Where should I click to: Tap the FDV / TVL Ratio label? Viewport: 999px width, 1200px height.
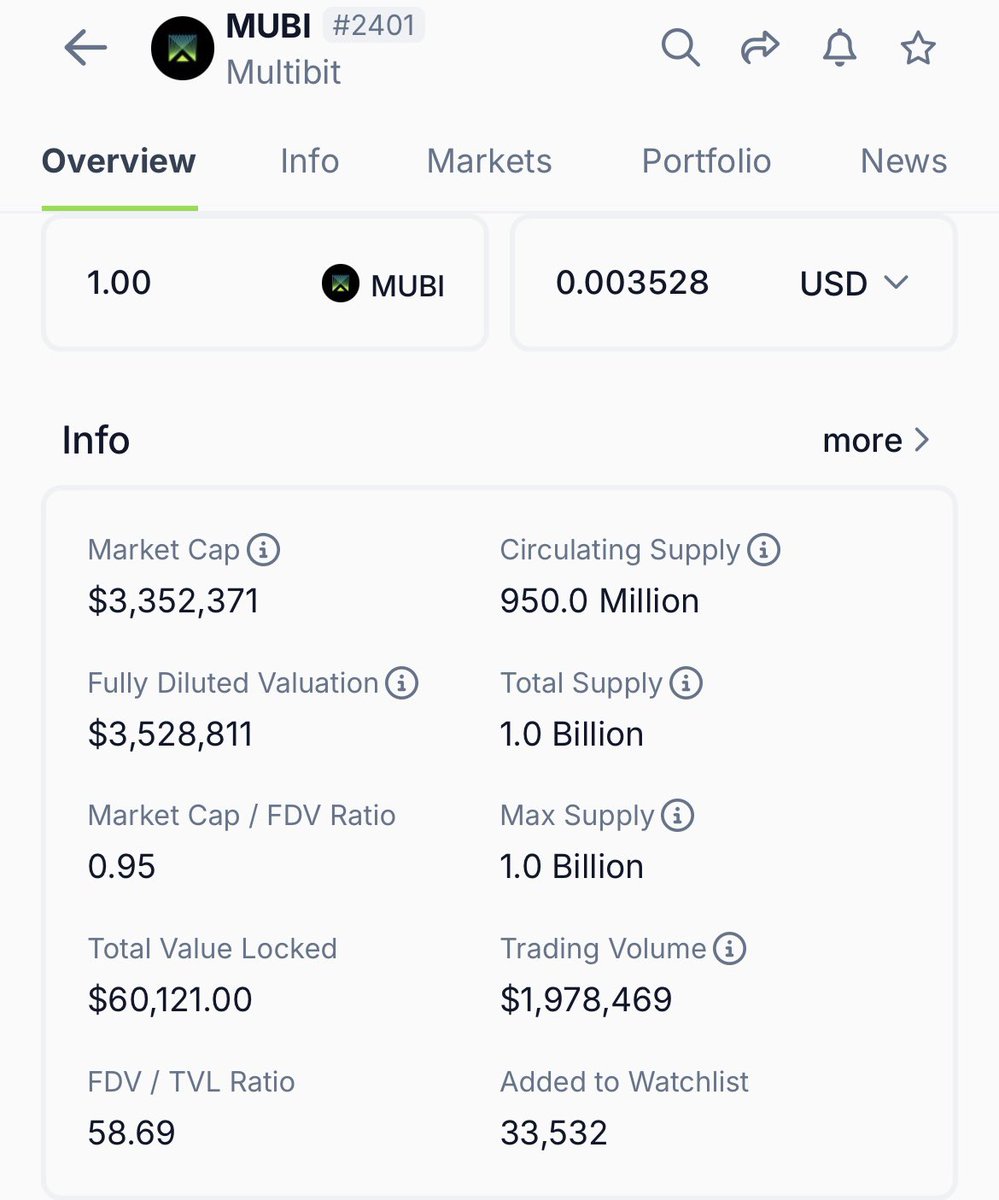(191, 1081)
